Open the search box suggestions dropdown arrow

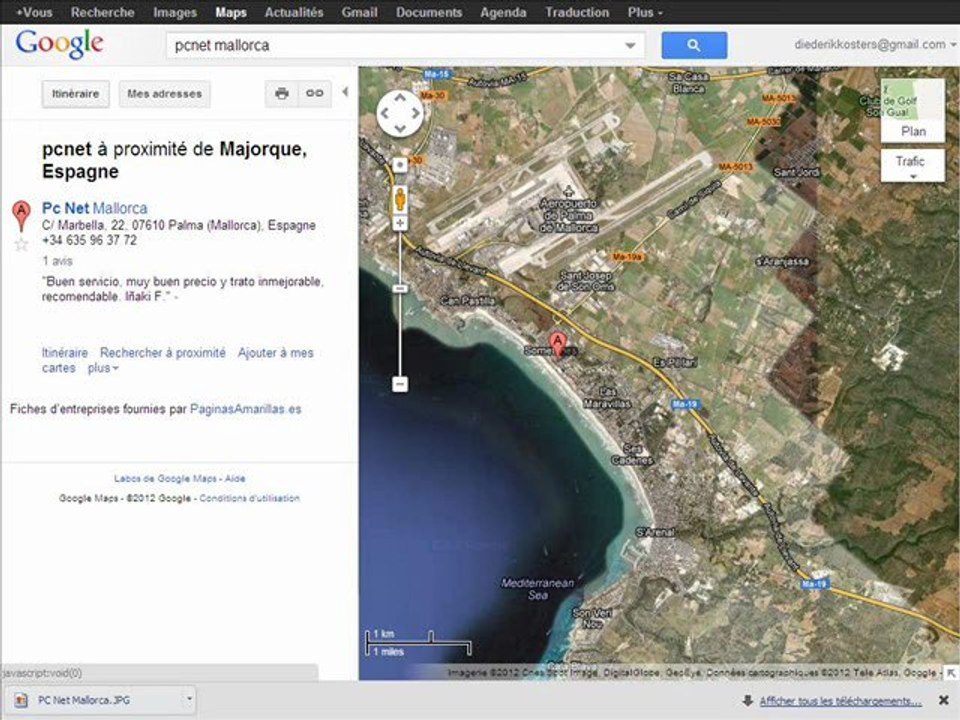click(x=630, y=45)
